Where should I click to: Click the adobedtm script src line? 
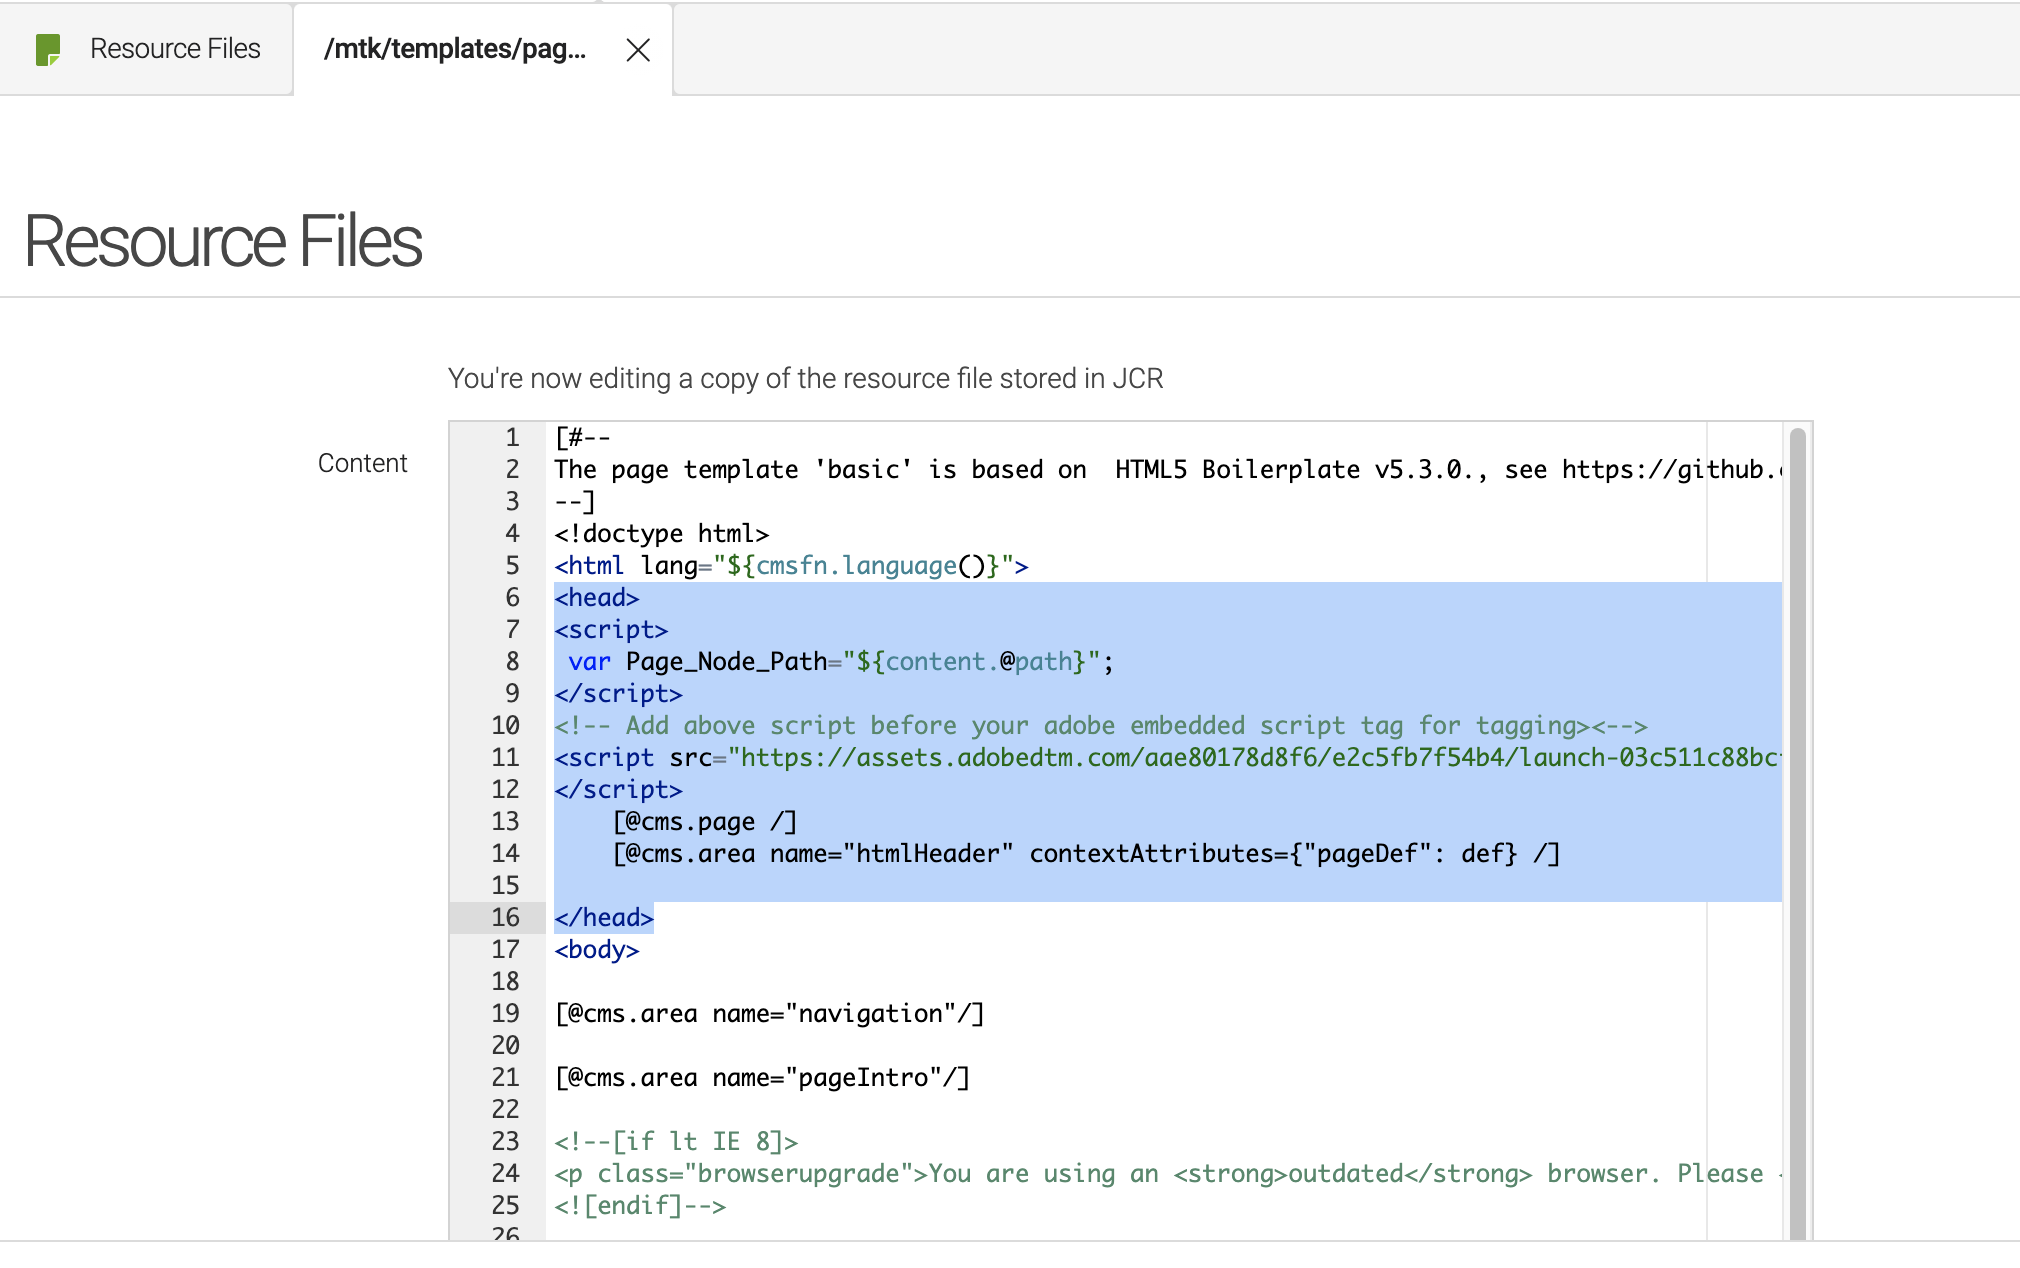click(x=1167, y=757)
